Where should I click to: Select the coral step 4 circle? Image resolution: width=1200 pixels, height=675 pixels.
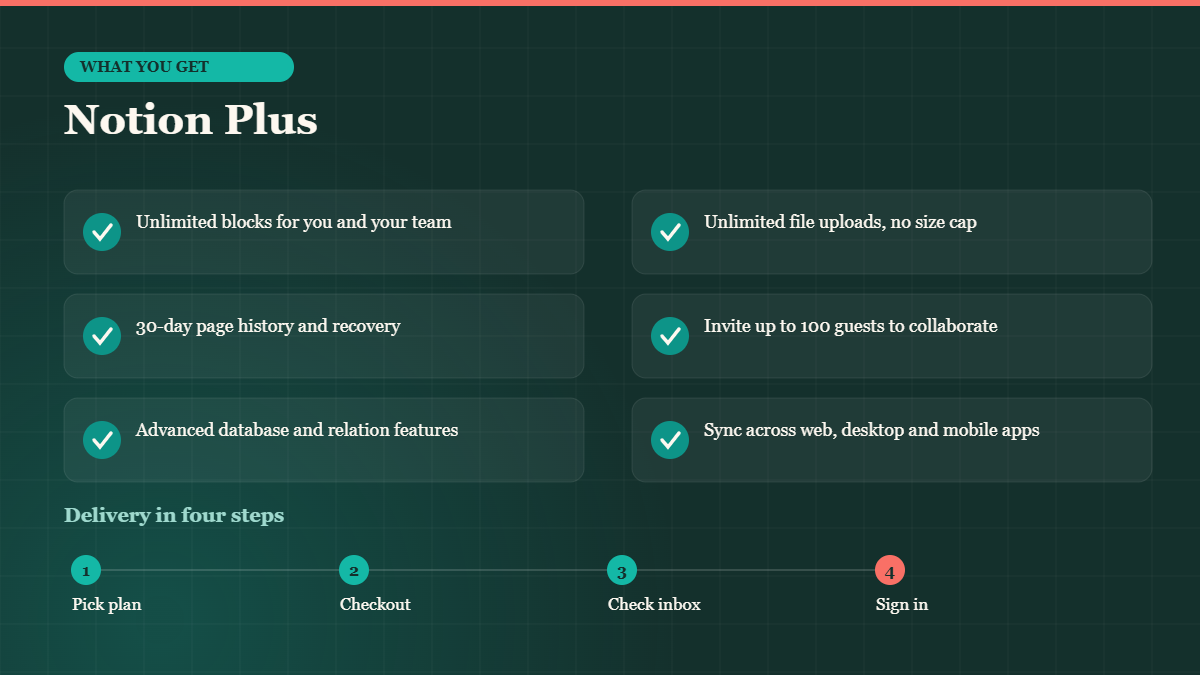click(890, 571)
